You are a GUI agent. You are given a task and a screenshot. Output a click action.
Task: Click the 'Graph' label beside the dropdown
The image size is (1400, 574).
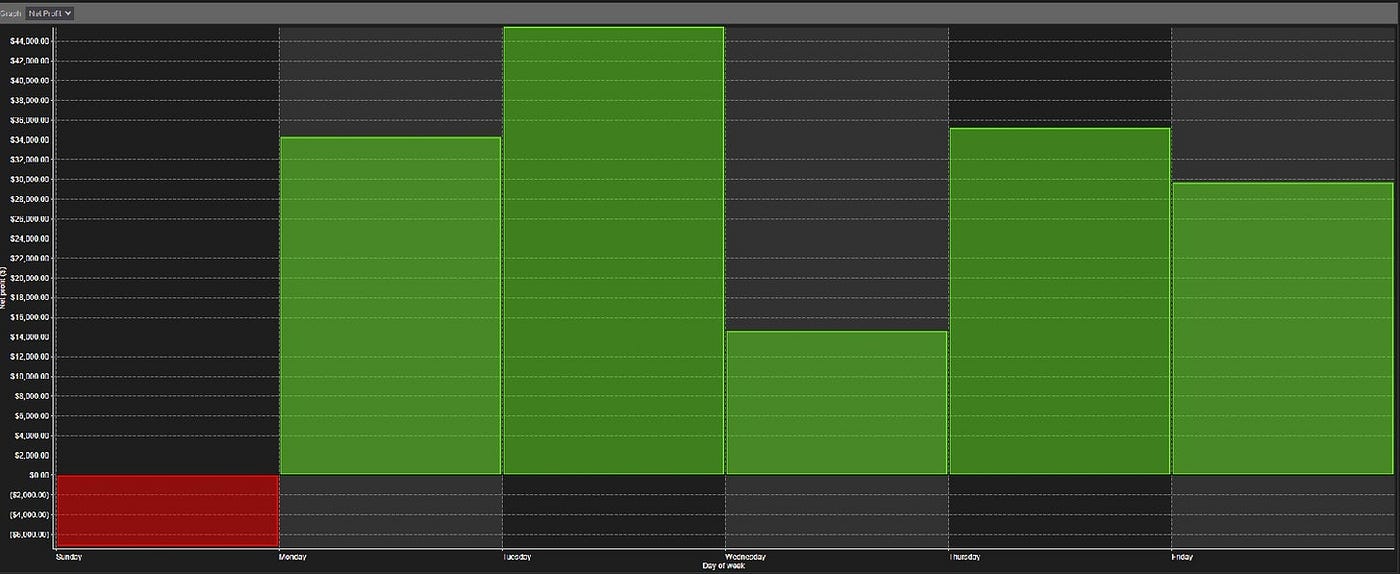(x=11, y=13)
